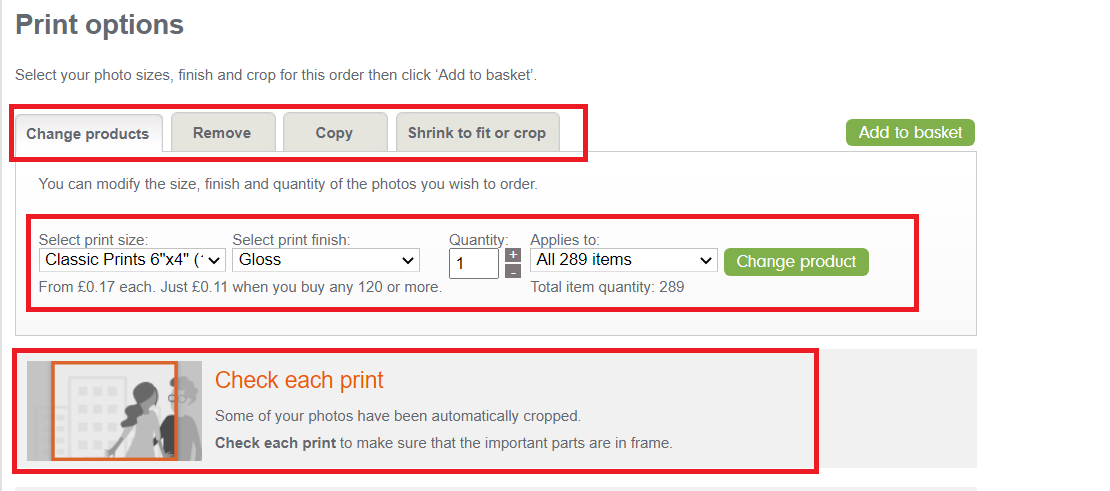The image size is (1110, 491).
Task: Open the print finish Gloss dropdown
Action: click(x=326, y=260)
